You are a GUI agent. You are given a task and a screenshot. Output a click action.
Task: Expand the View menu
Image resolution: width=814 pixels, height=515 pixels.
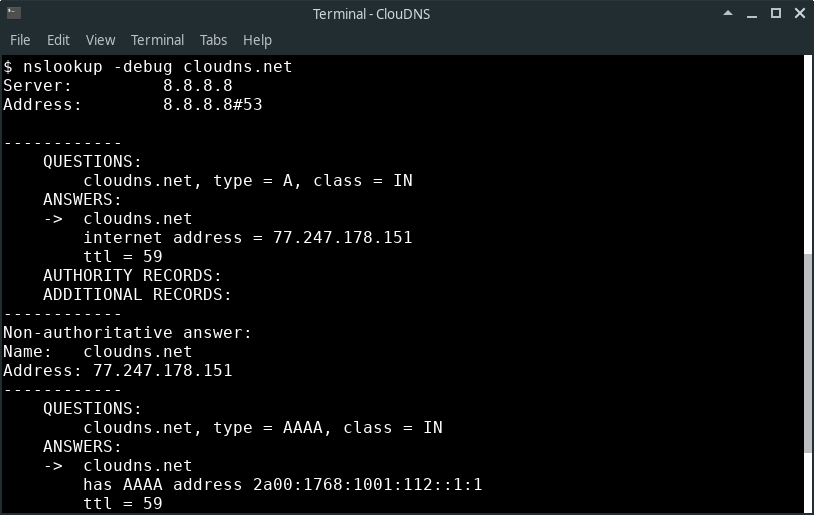(x=100, y=40)
